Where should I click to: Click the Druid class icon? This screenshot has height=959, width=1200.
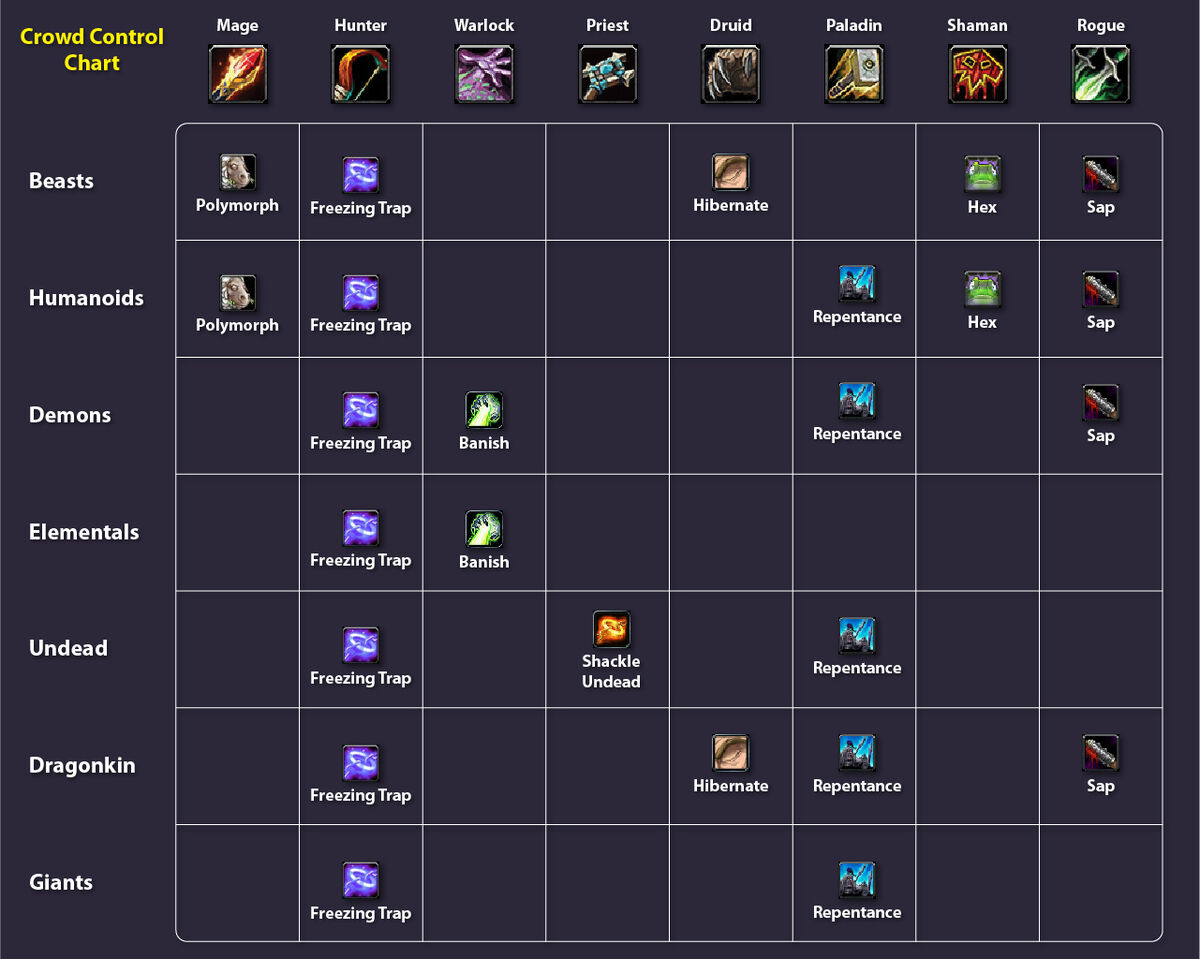tap(731, 72)
